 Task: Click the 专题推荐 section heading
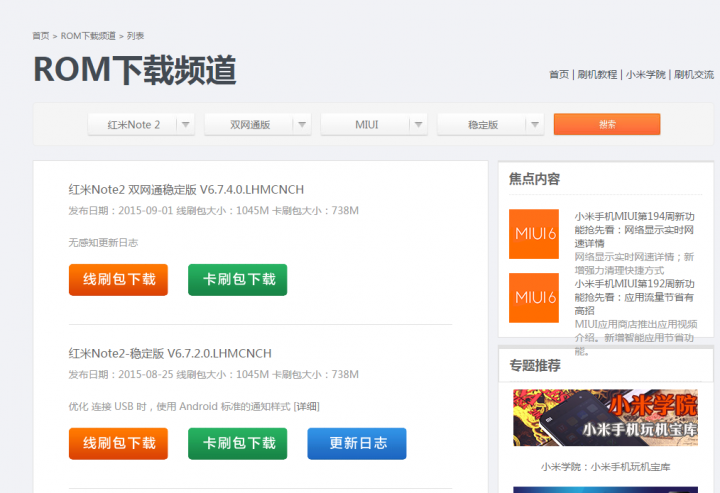(x=534, y=365)
